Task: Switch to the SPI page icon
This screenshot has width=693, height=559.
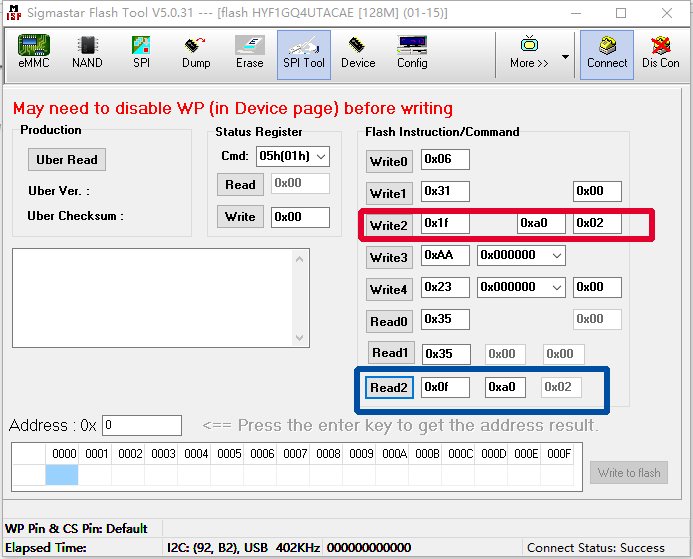Action: pyautogui.click(x=141, y=52)
